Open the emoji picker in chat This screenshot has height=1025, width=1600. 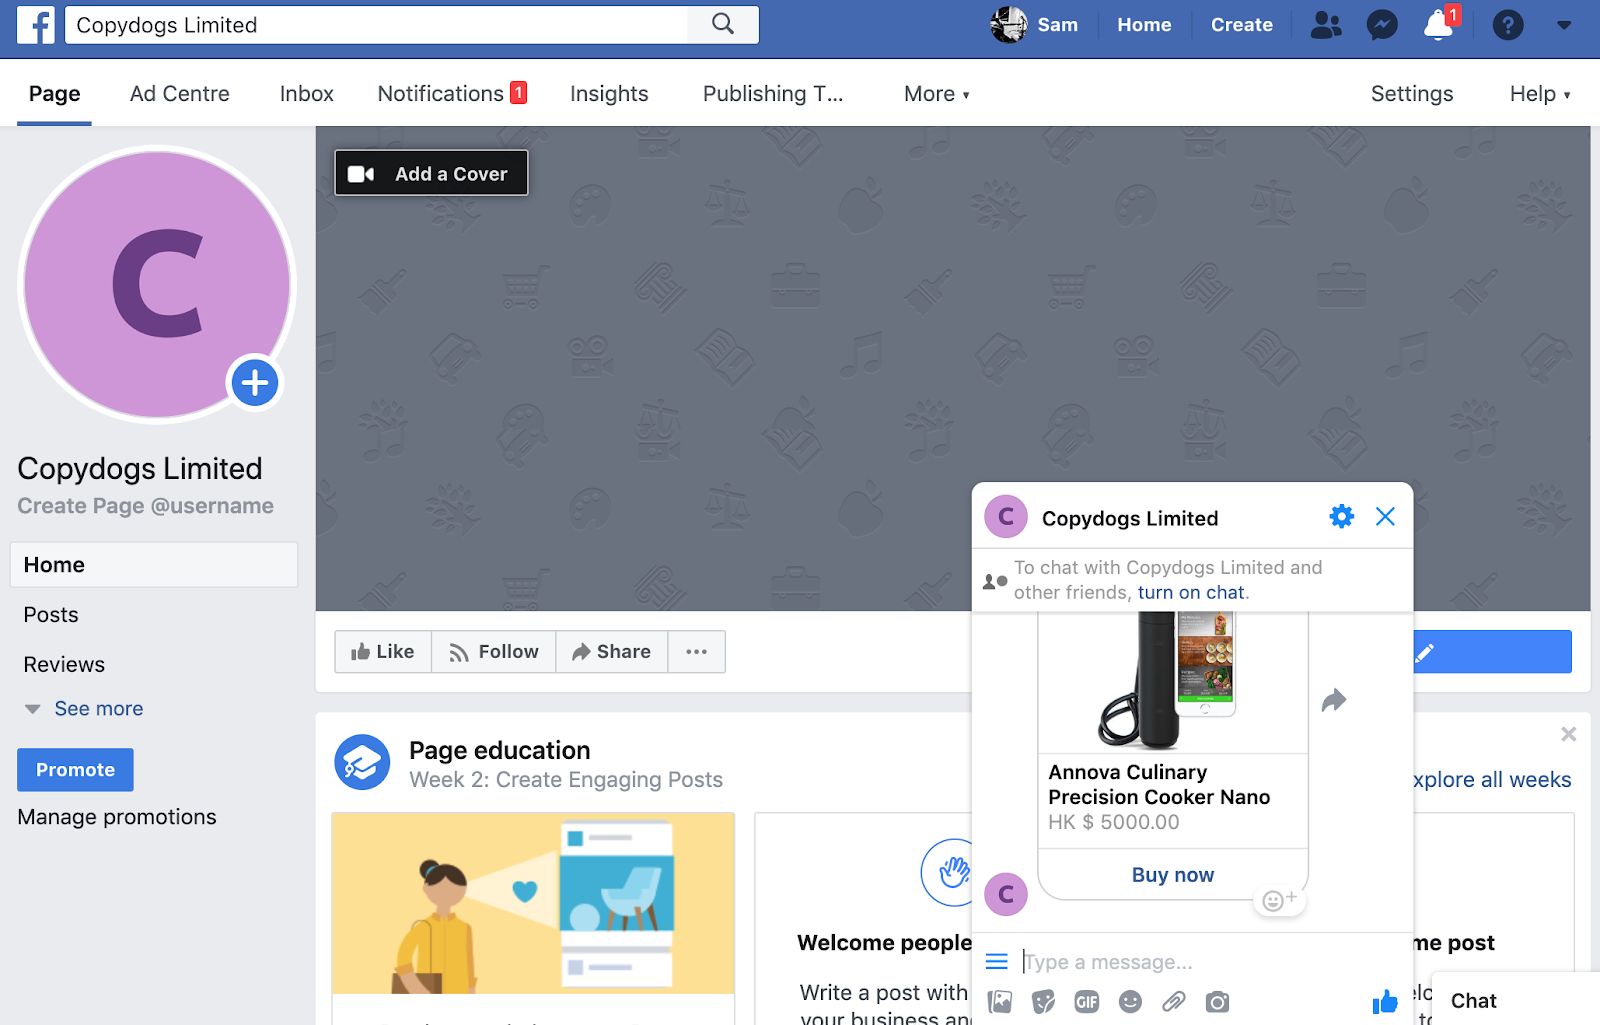tap(1130, 1002)
